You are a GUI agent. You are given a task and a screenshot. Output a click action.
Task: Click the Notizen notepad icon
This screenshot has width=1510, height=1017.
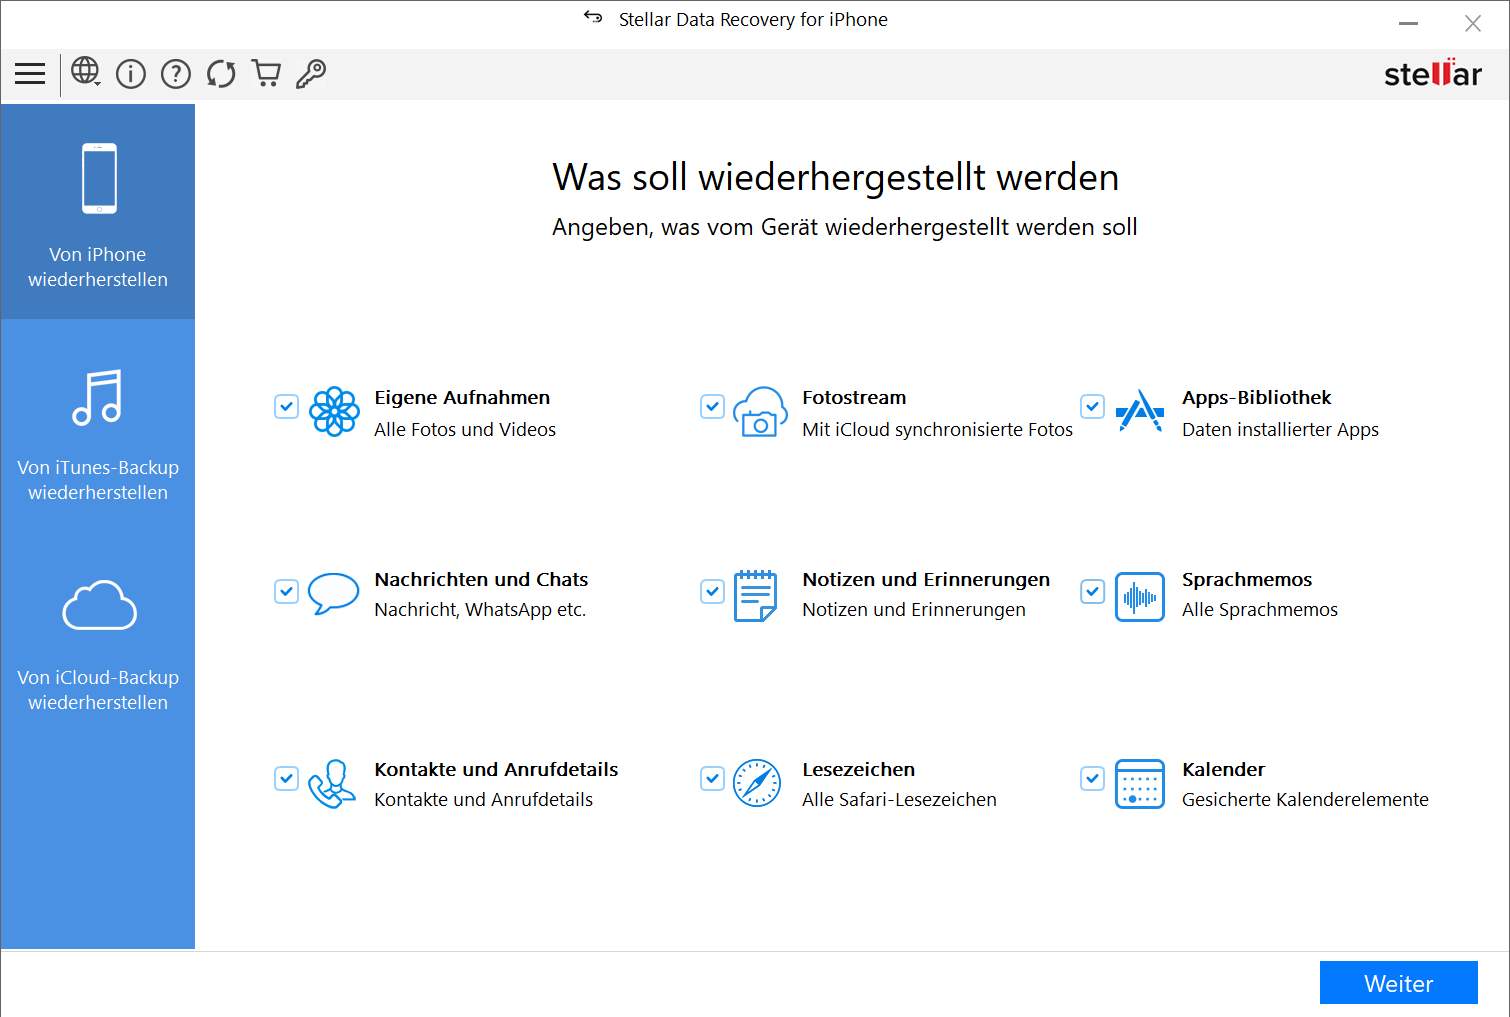coord(756,596)
